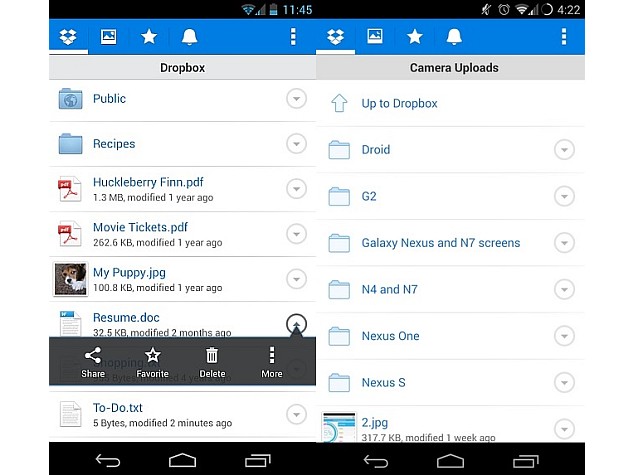Expand options for G2 folder
635x475 pixels.
[564, 196]
